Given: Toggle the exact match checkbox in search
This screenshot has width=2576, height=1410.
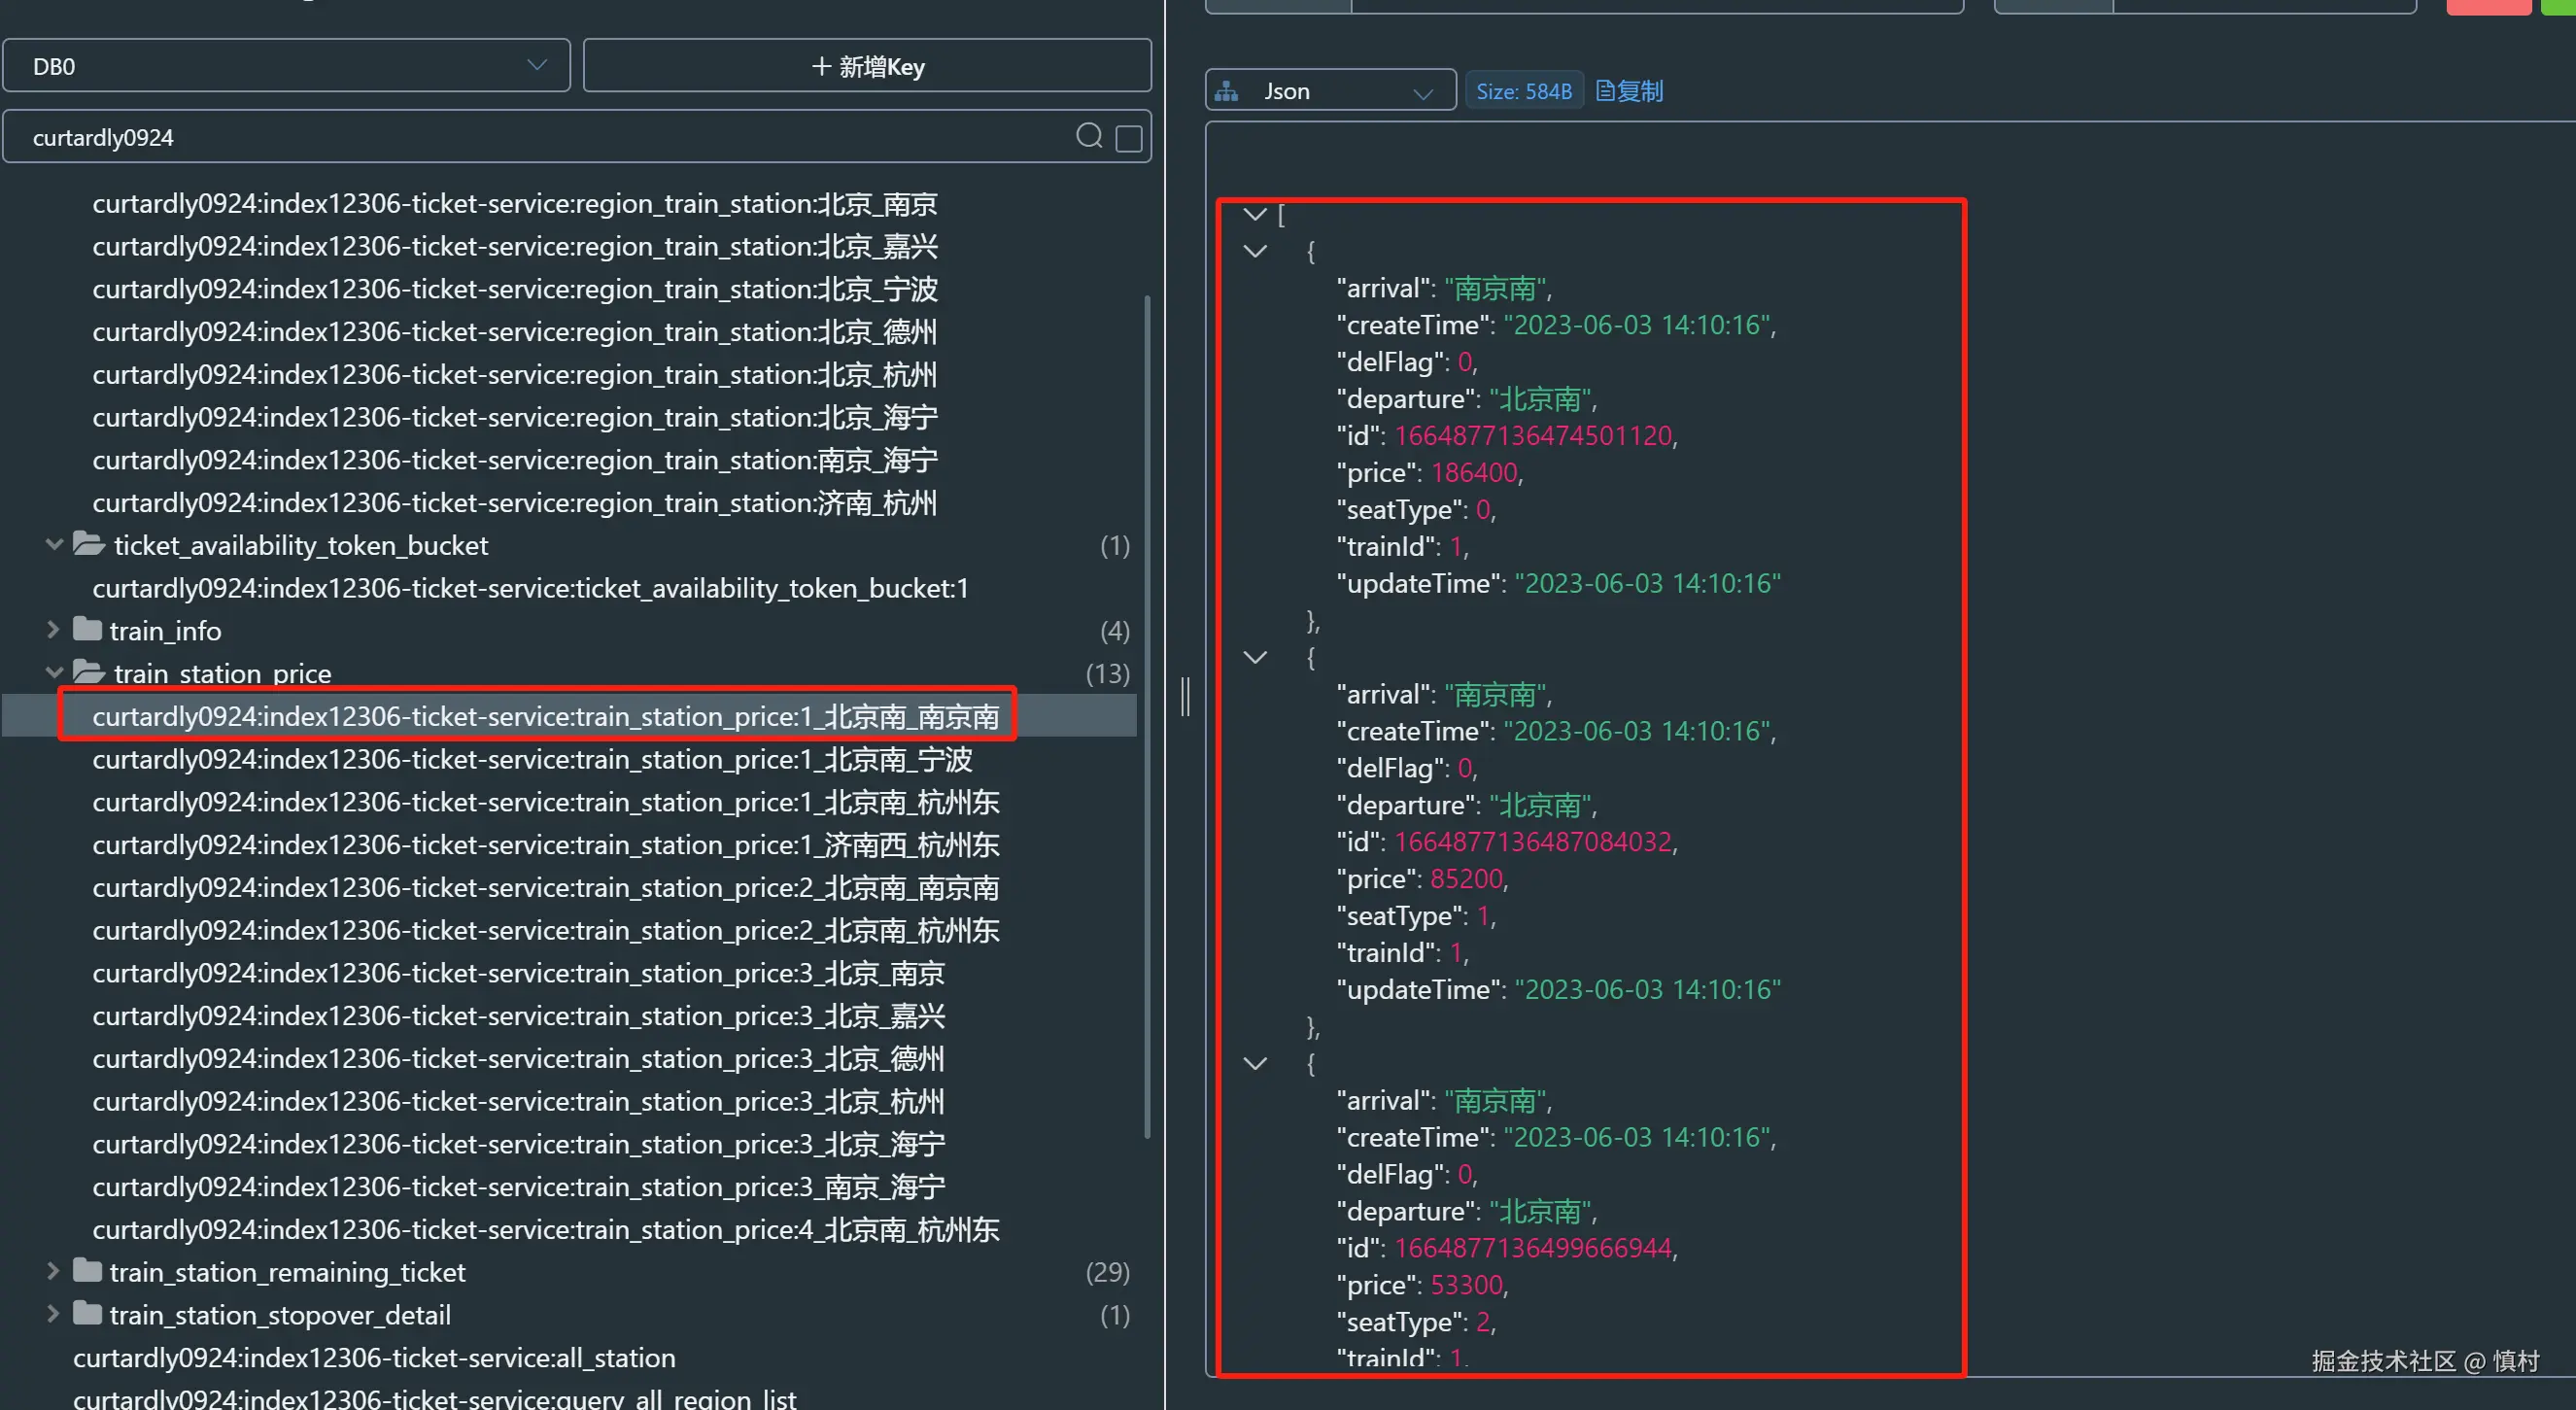Looking at the screenshot, I should point(1129,138).
